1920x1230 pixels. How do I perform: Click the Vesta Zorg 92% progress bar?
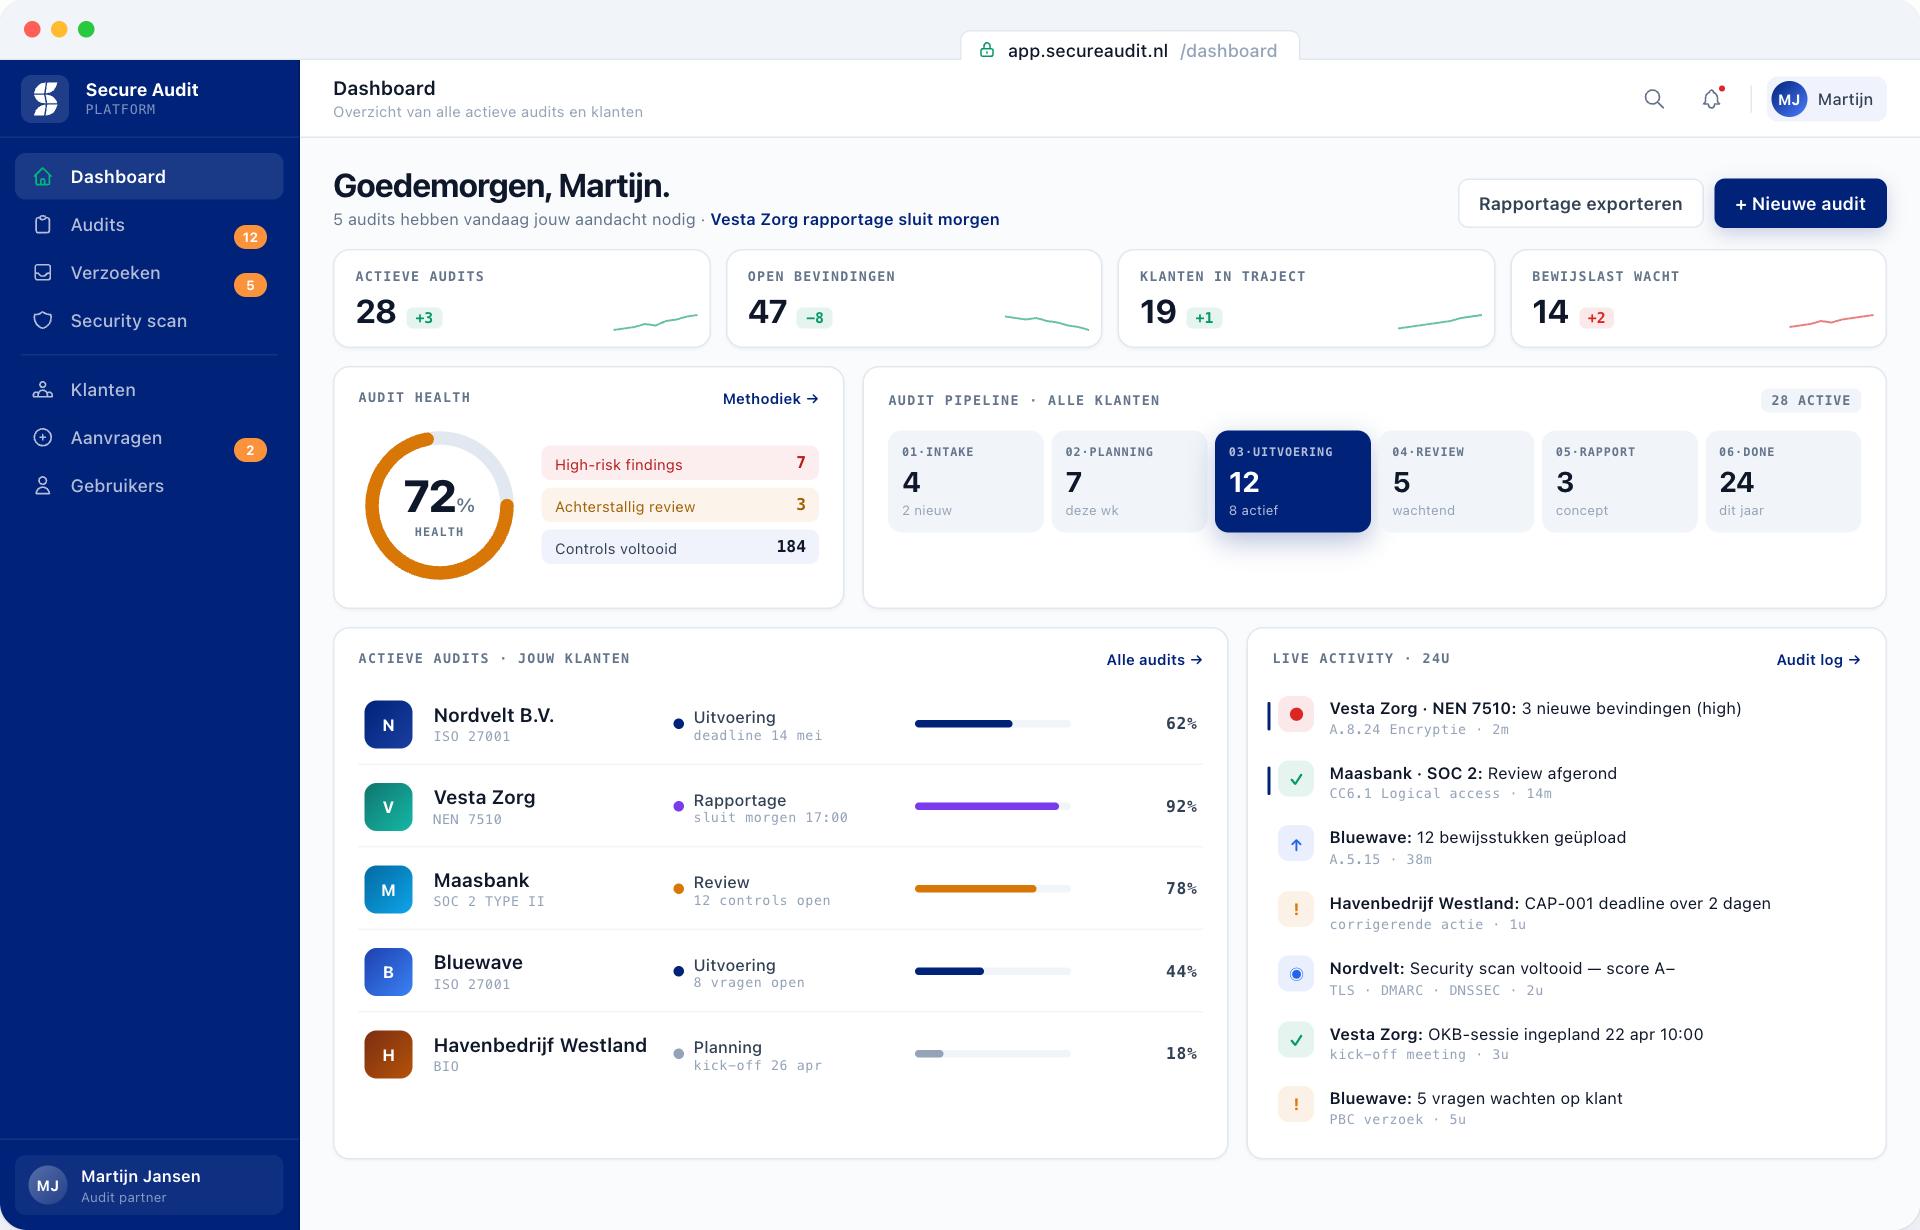pos(992,806)
